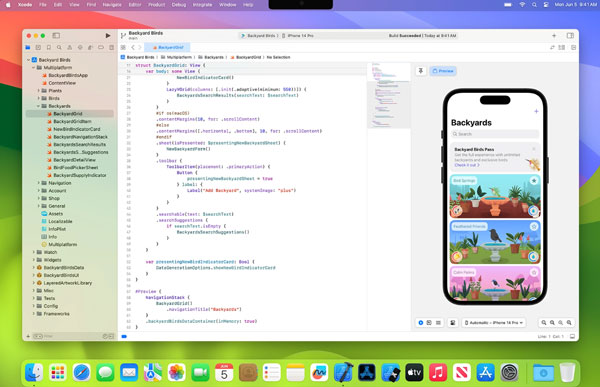
Task: Select the Selectable preview mode button
Action: click(429, 323)
